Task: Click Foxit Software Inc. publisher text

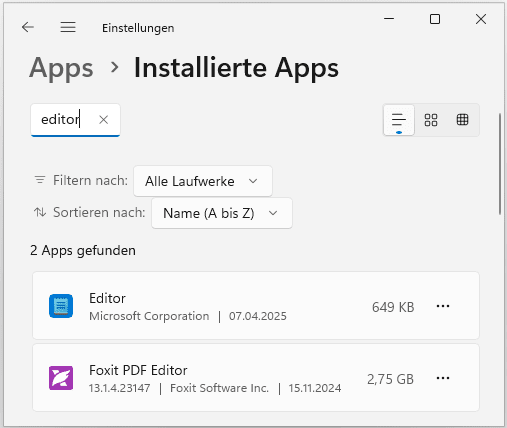Action: [x=219, y=388]
